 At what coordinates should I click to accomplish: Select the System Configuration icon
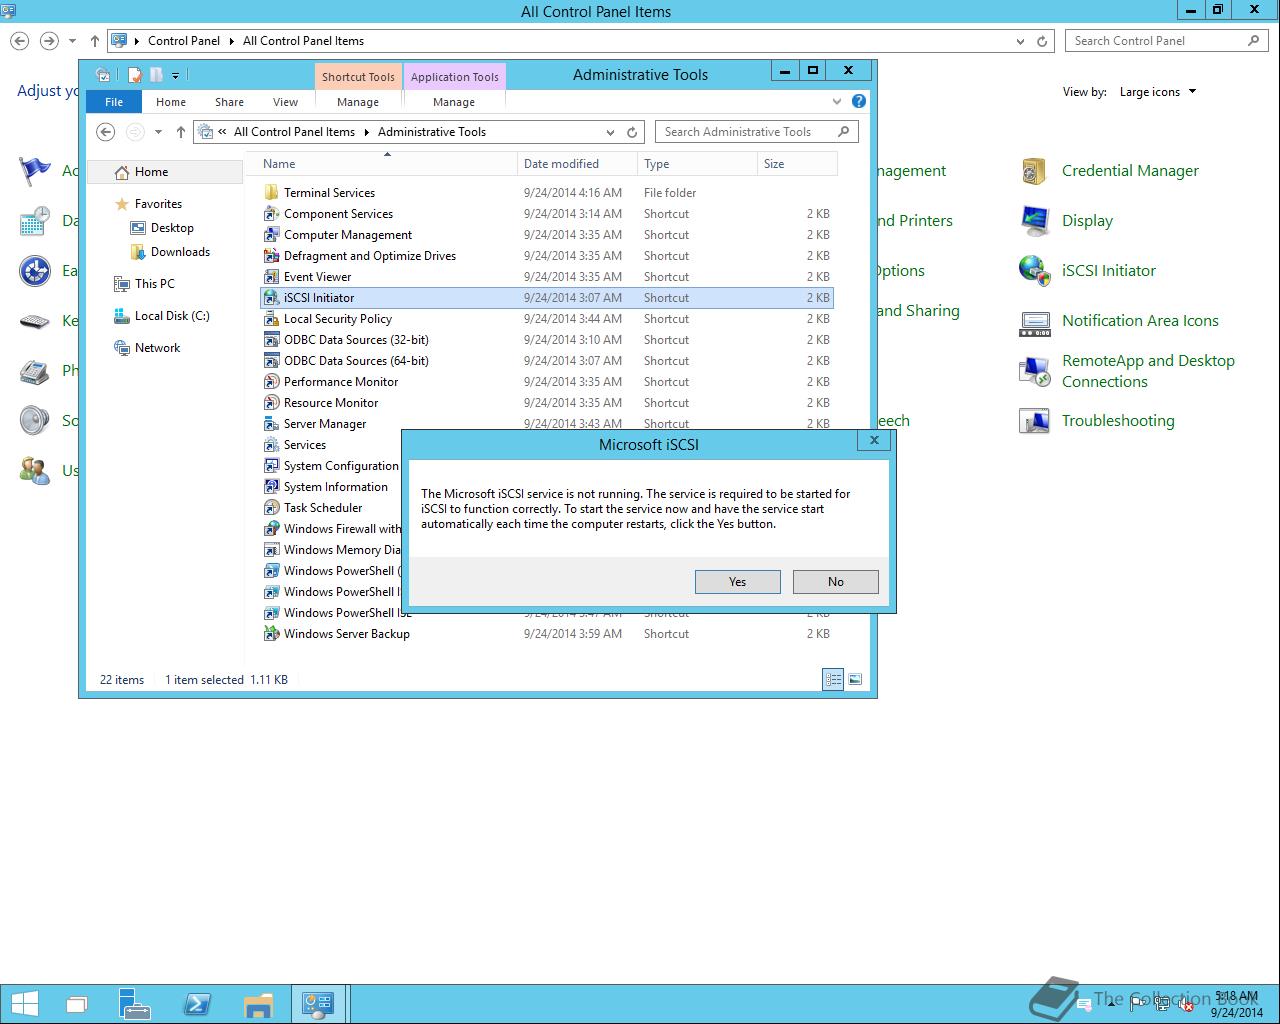(271, 466)
